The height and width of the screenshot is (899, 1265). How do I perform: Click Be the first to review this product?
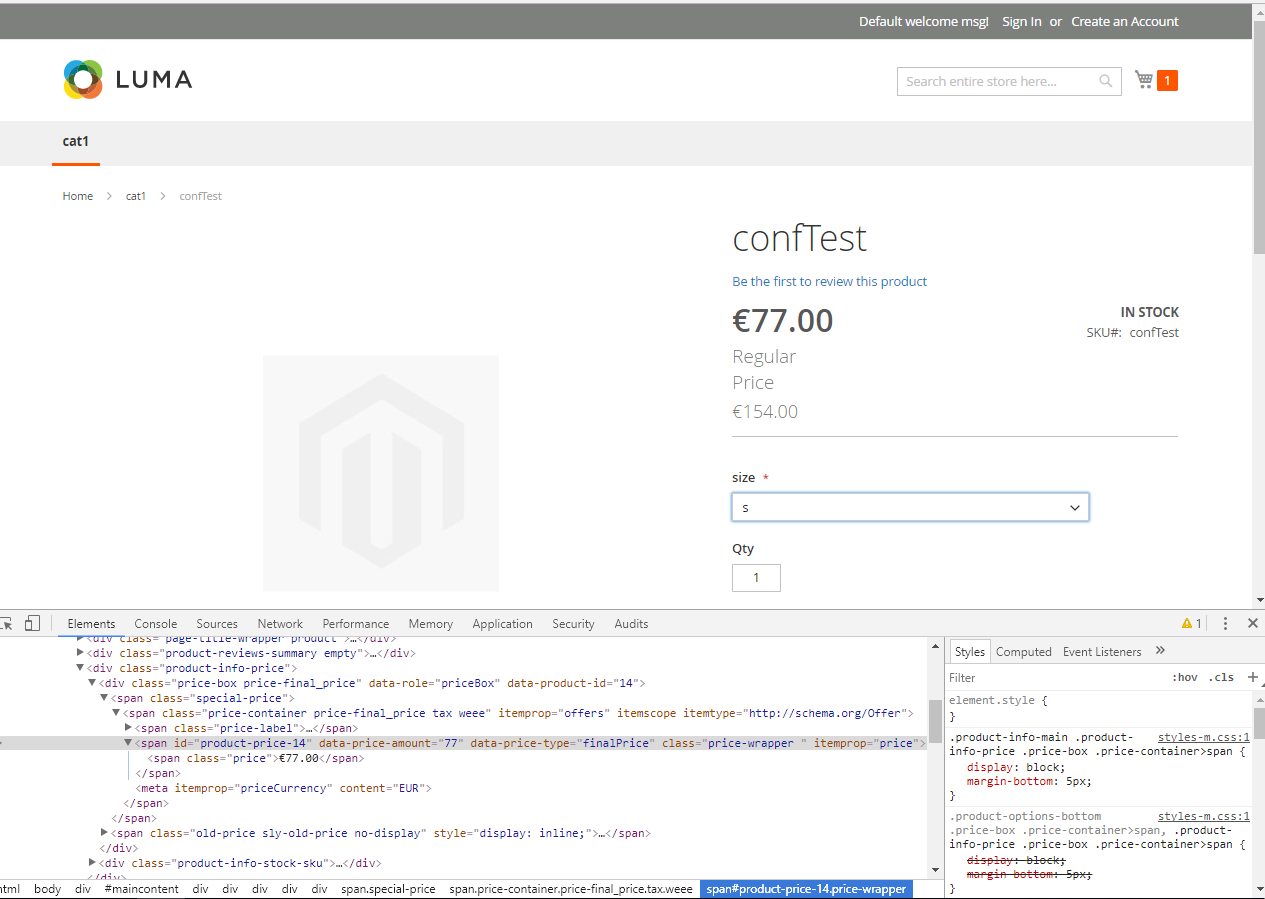tap(830, 281)
